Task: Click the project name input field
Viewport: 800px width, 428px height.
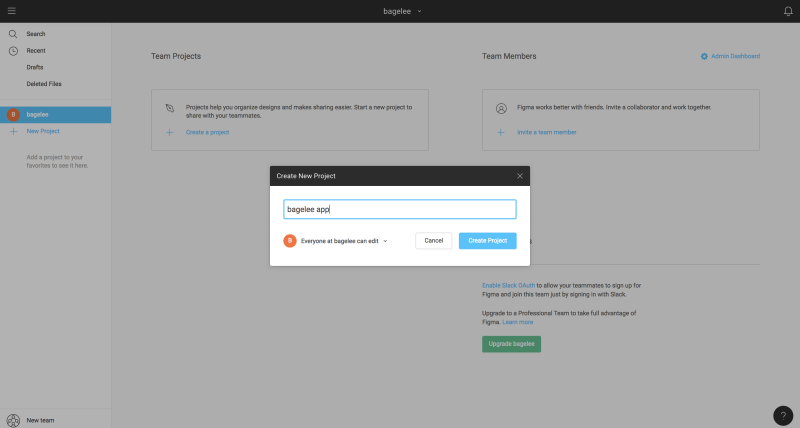Action: click(399, 210)
